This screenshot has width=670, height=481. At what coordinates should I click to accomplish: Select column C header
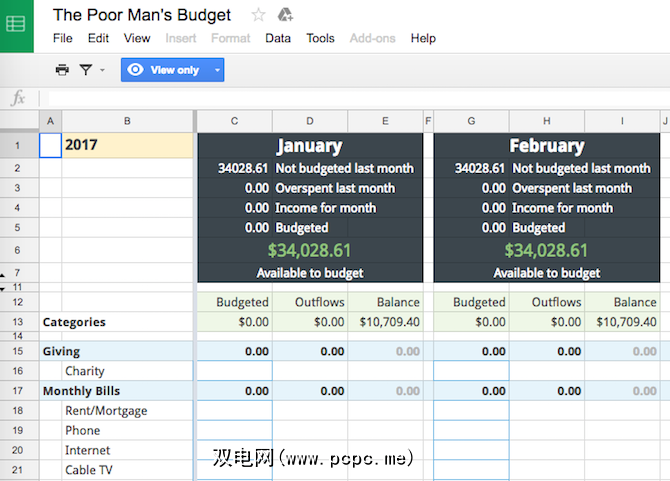[234, 121]
